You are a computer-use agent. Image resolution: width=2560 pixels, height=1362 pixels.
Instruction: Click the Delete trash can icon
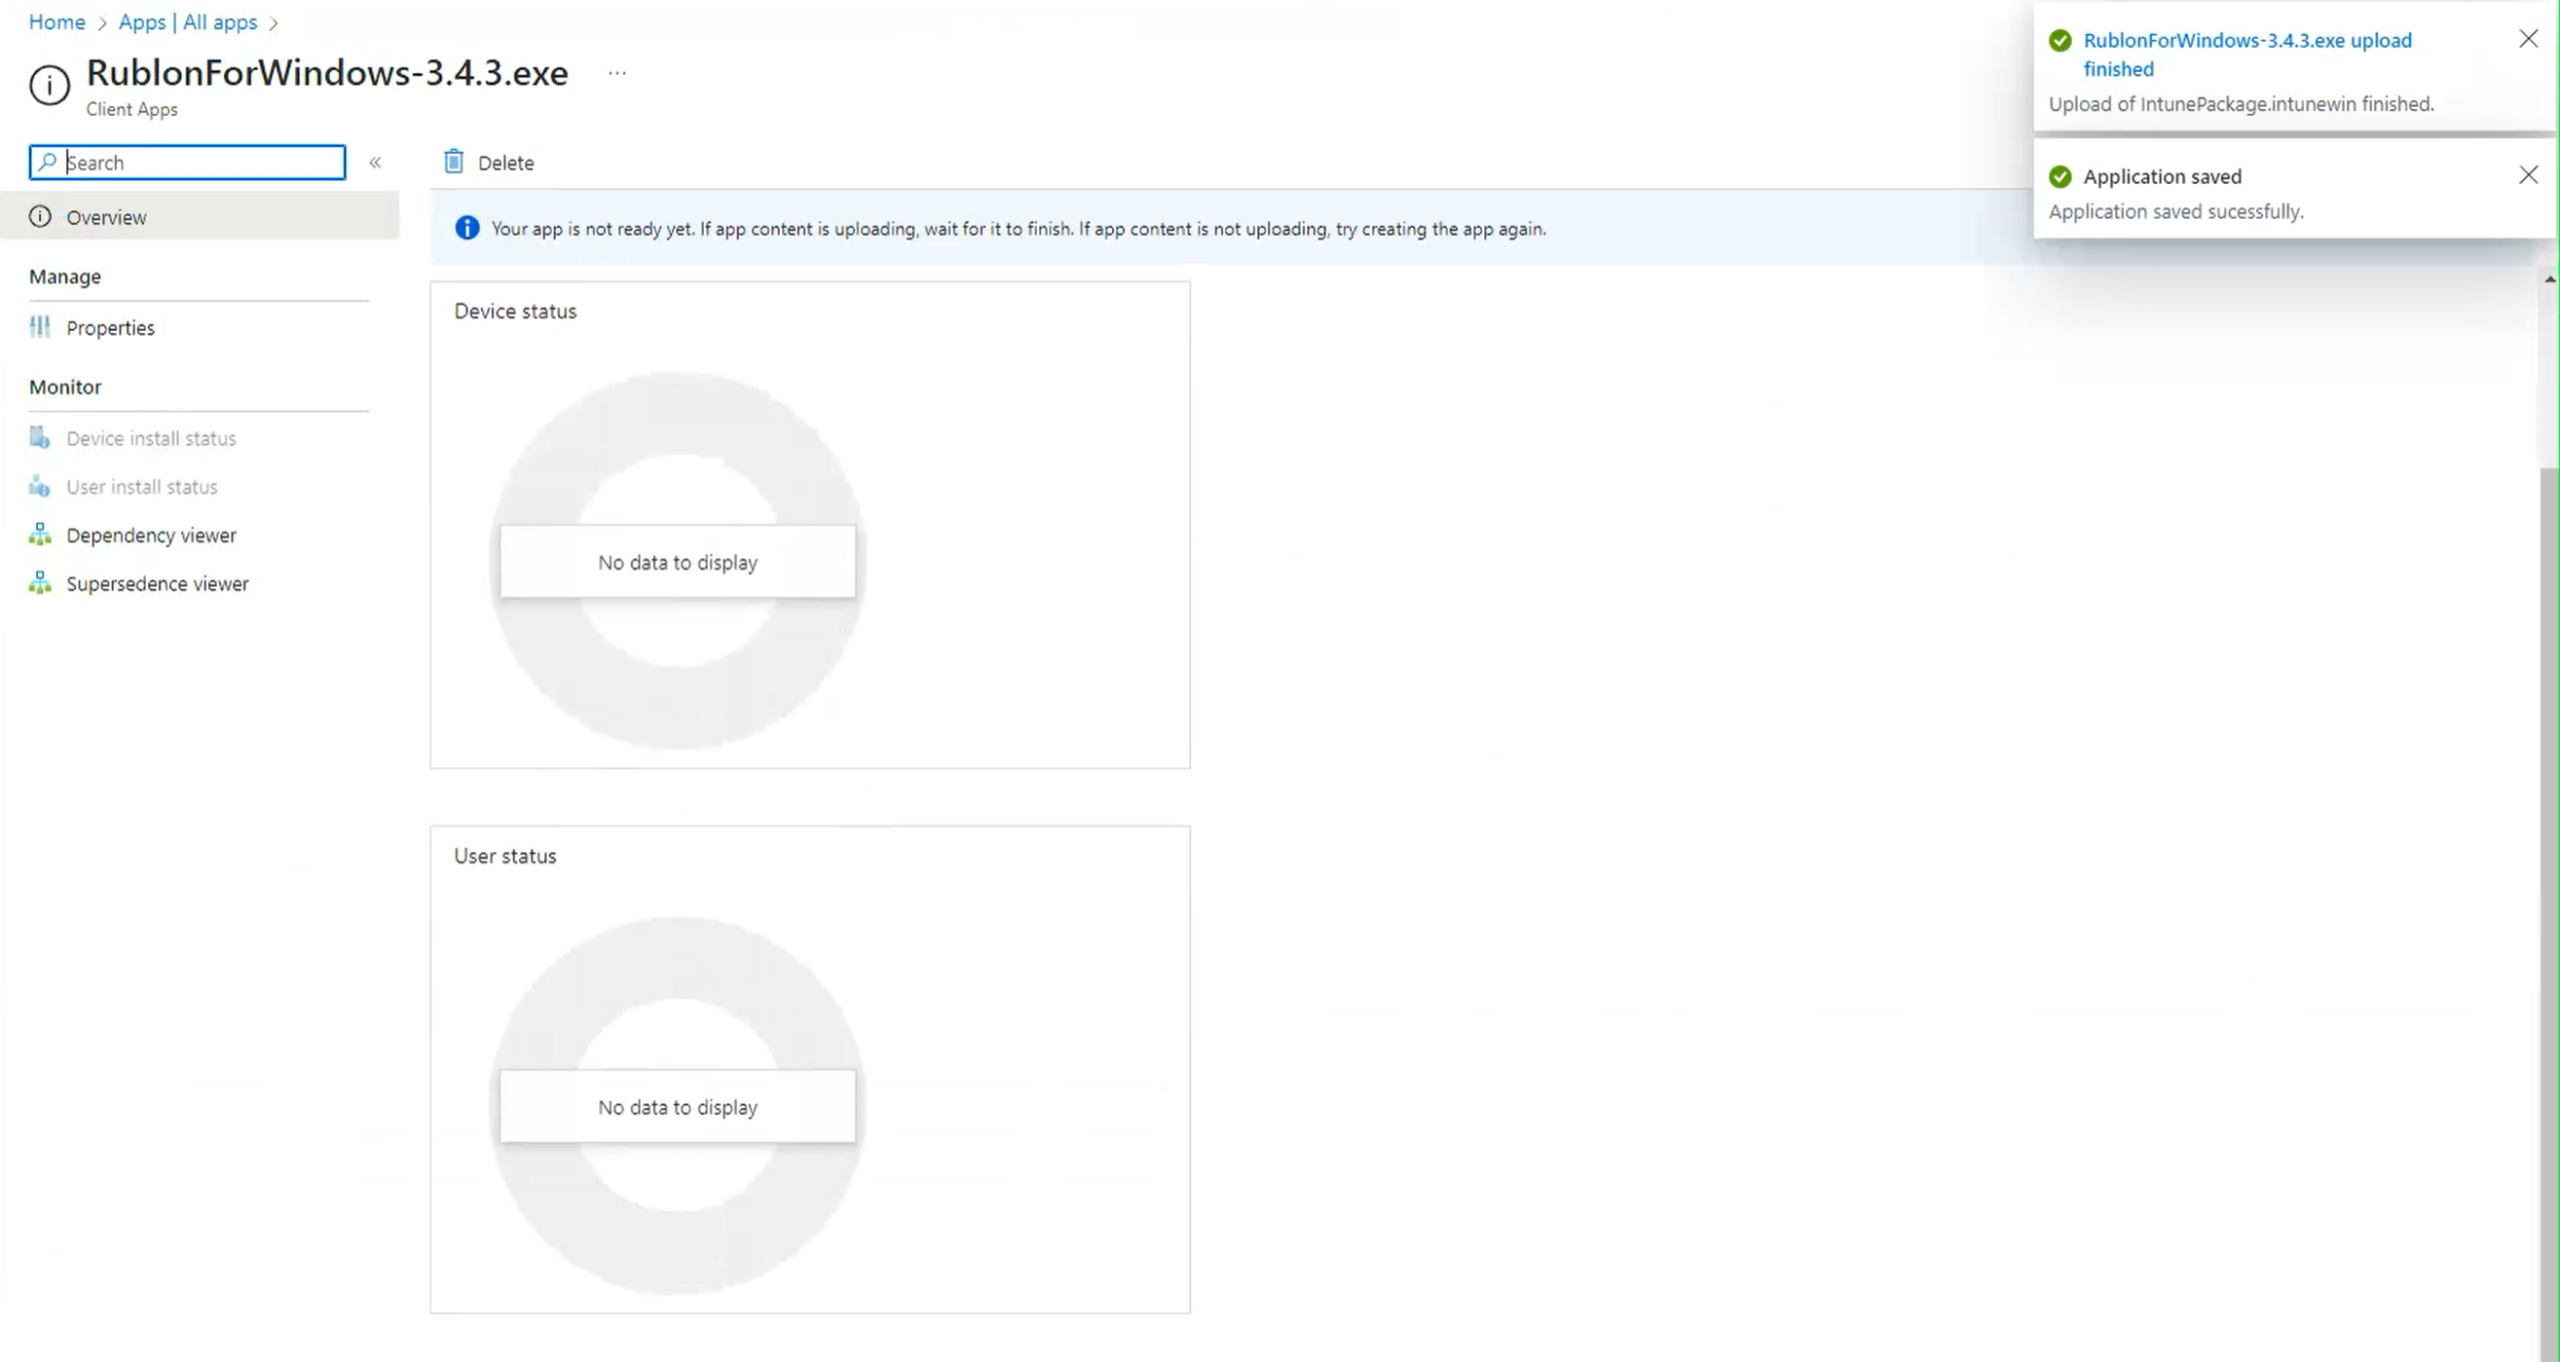point(453,161)
